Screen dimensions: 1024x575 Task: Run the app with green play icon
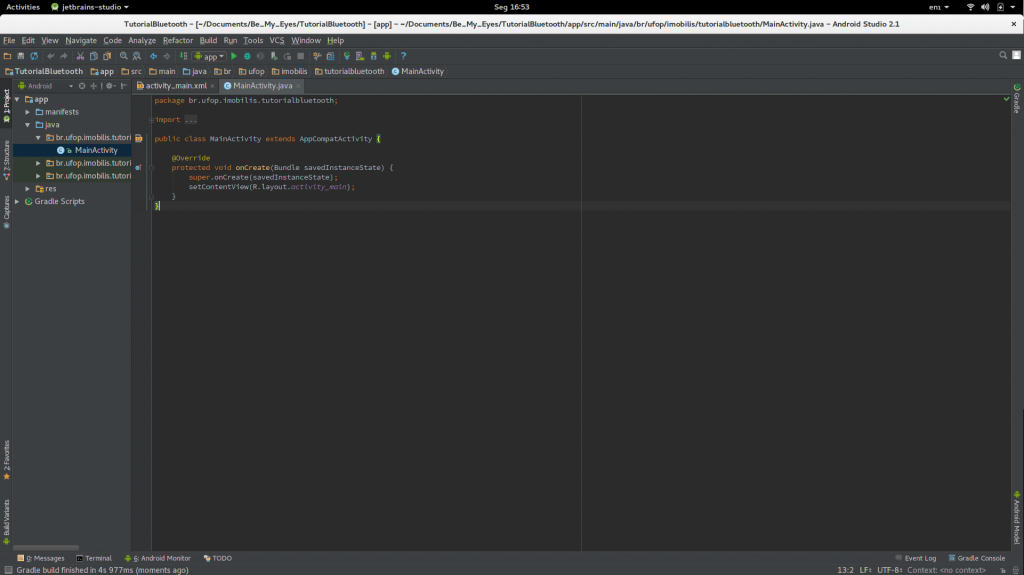[234, 56]
